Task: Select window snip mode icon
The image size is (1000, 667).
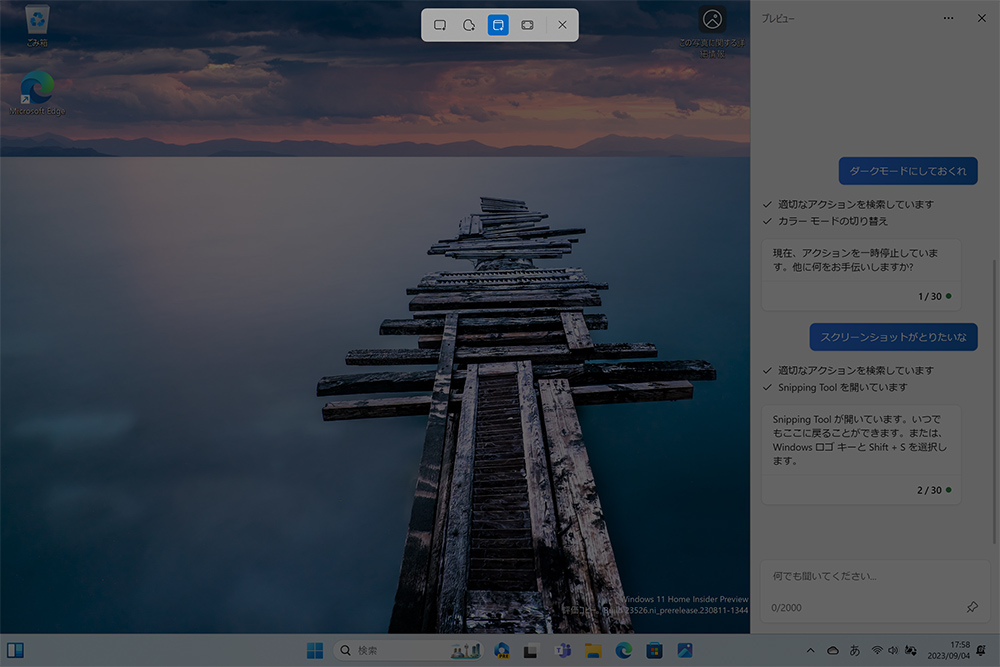Action: click(x=498, y=25)
